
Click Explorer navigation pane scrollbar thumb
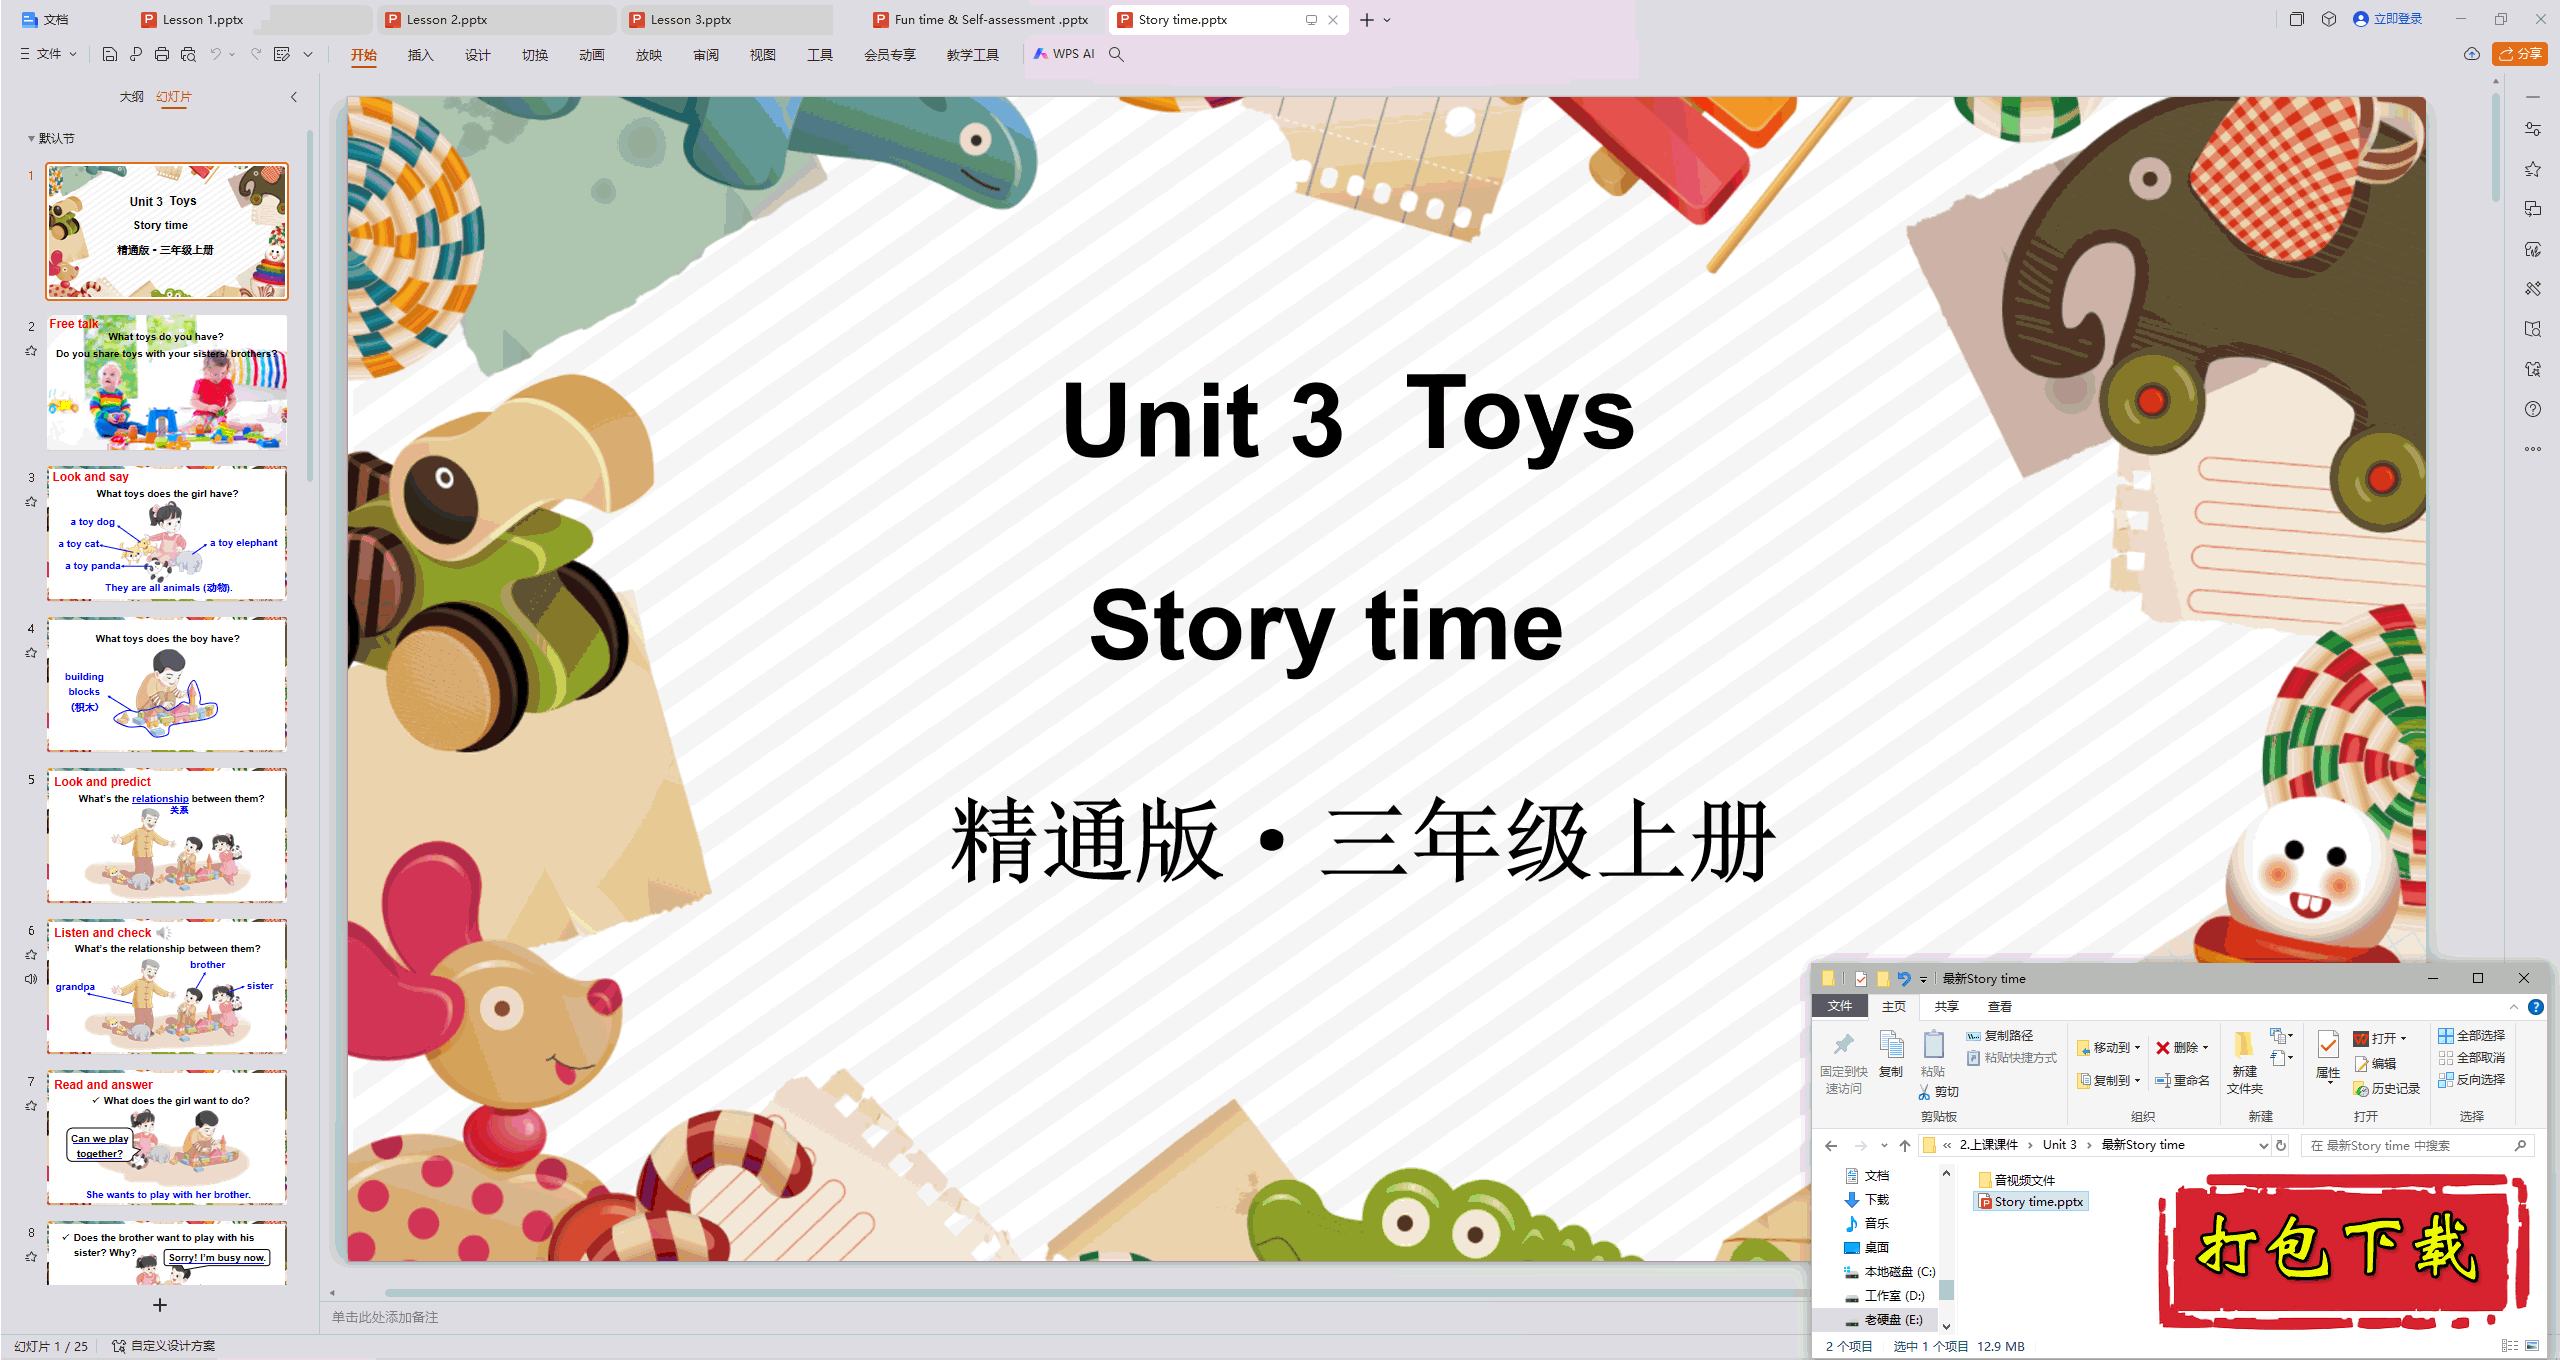1947,1291
